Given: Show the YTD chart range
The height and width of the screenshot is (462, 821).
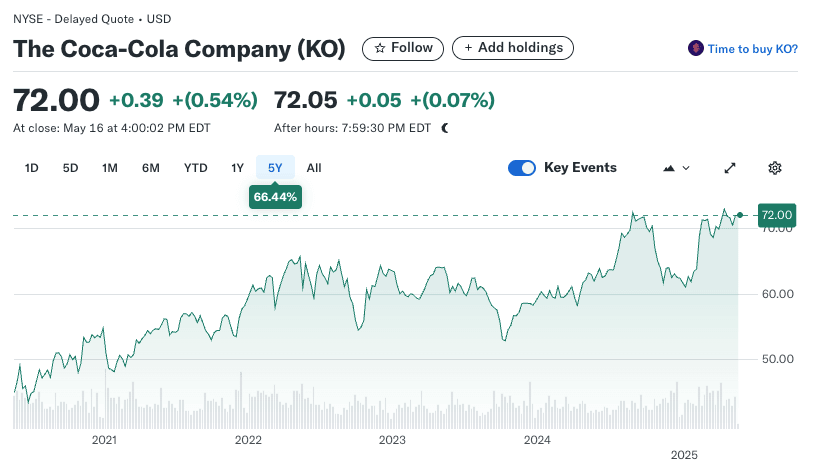Looking at the screenshot, I should click(x=196, y=168).
